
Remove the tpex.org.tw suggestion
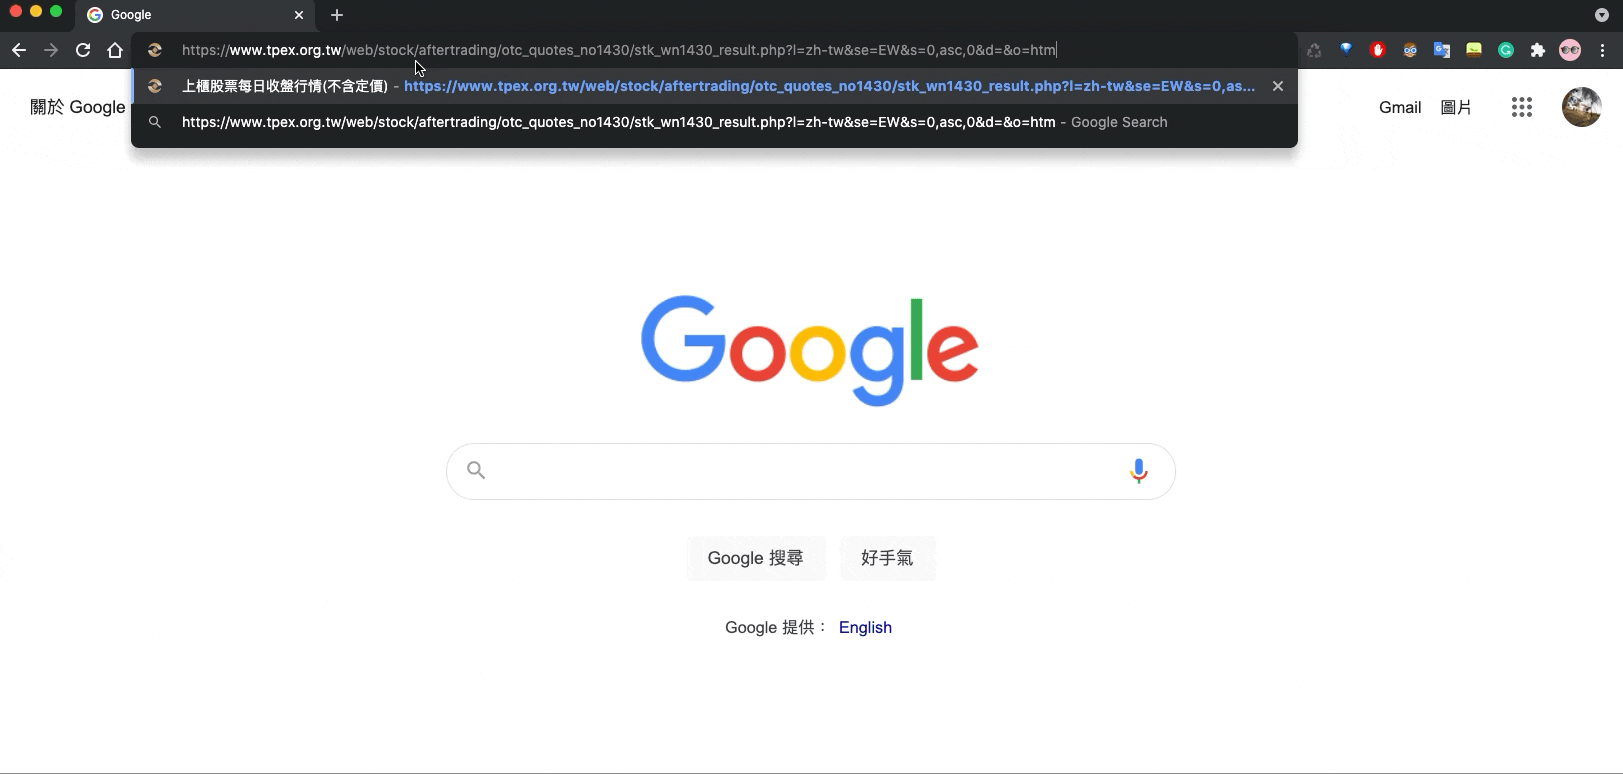1277,86
